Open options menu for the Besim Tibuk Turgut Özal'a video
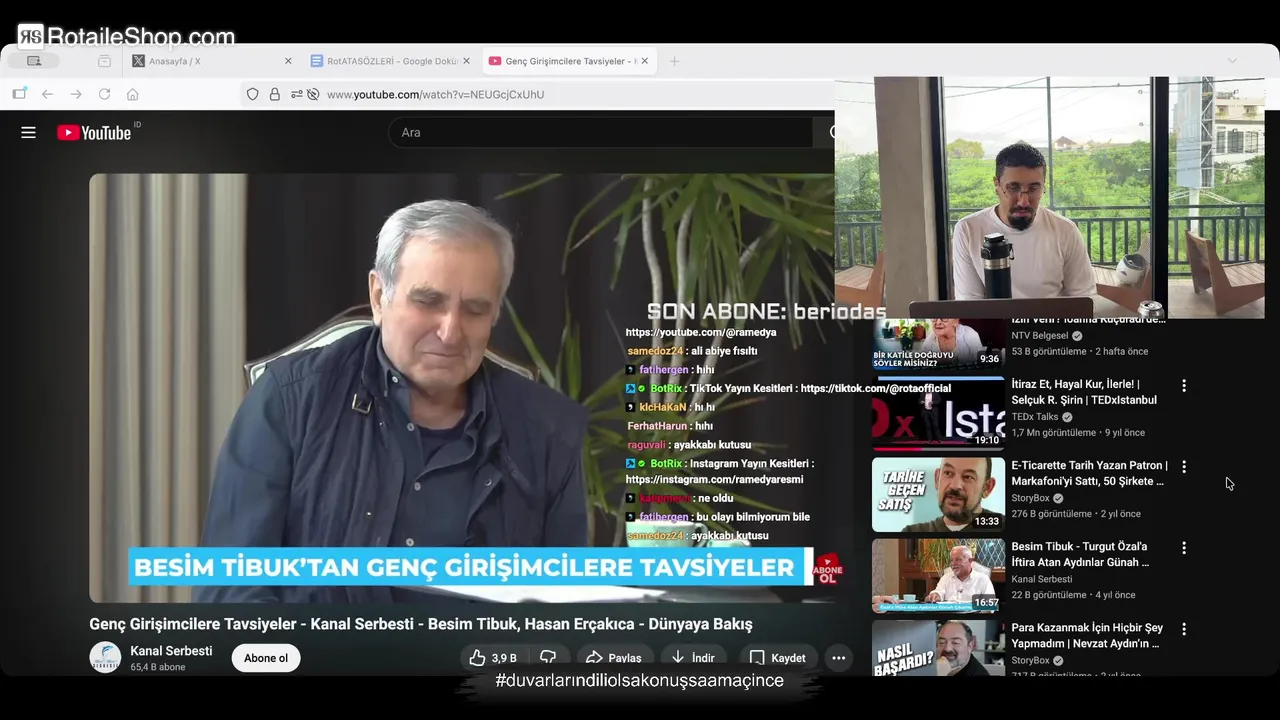1280x720 pixels. pos(1184,548)
